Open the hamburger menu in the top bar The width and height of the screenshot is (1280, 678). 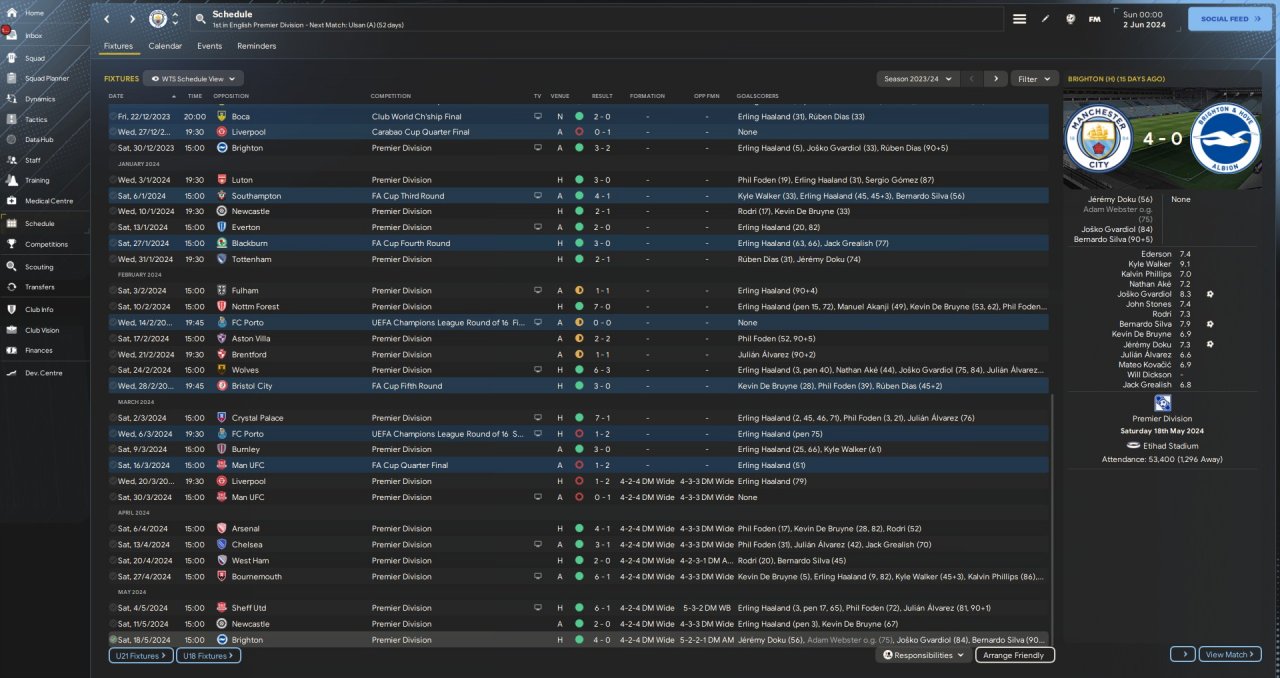1019,19
